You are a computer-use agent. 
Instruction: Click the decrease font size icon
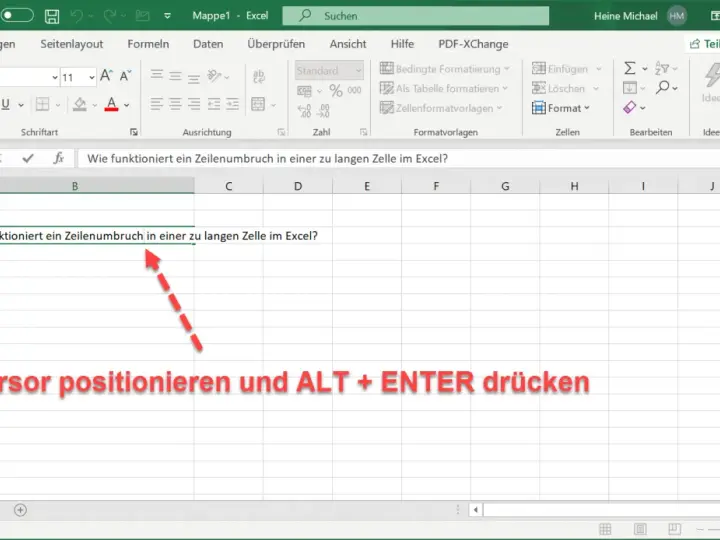(x=125, y=75)
